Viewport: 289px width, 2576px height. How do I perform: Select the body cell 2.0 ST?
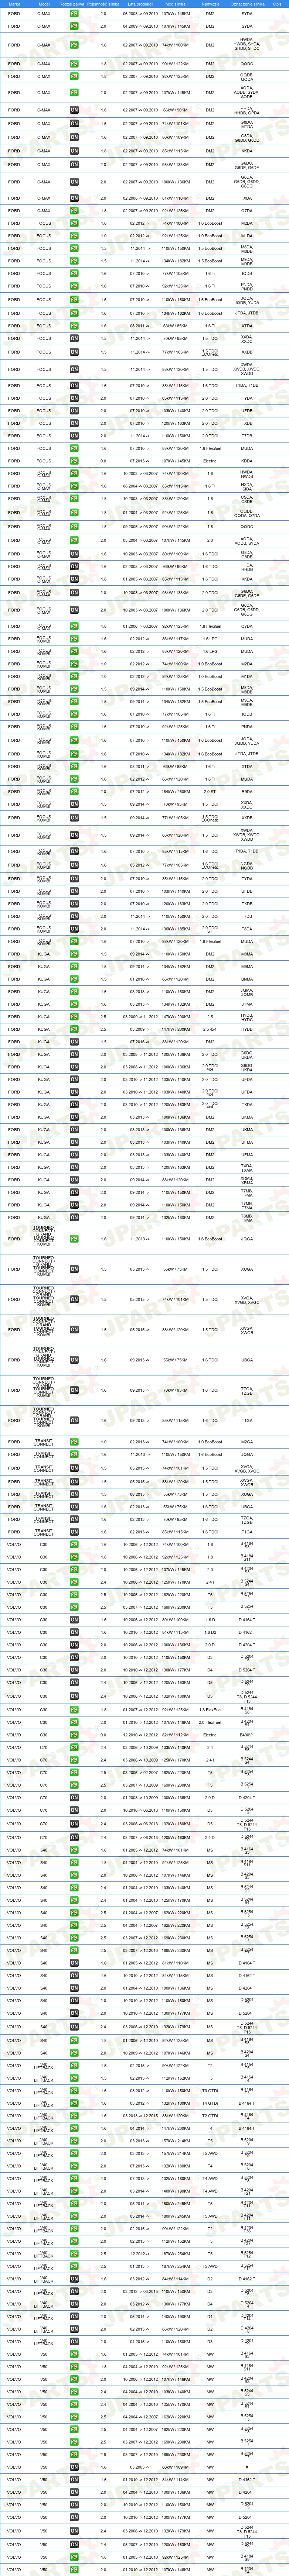point(210,792)
